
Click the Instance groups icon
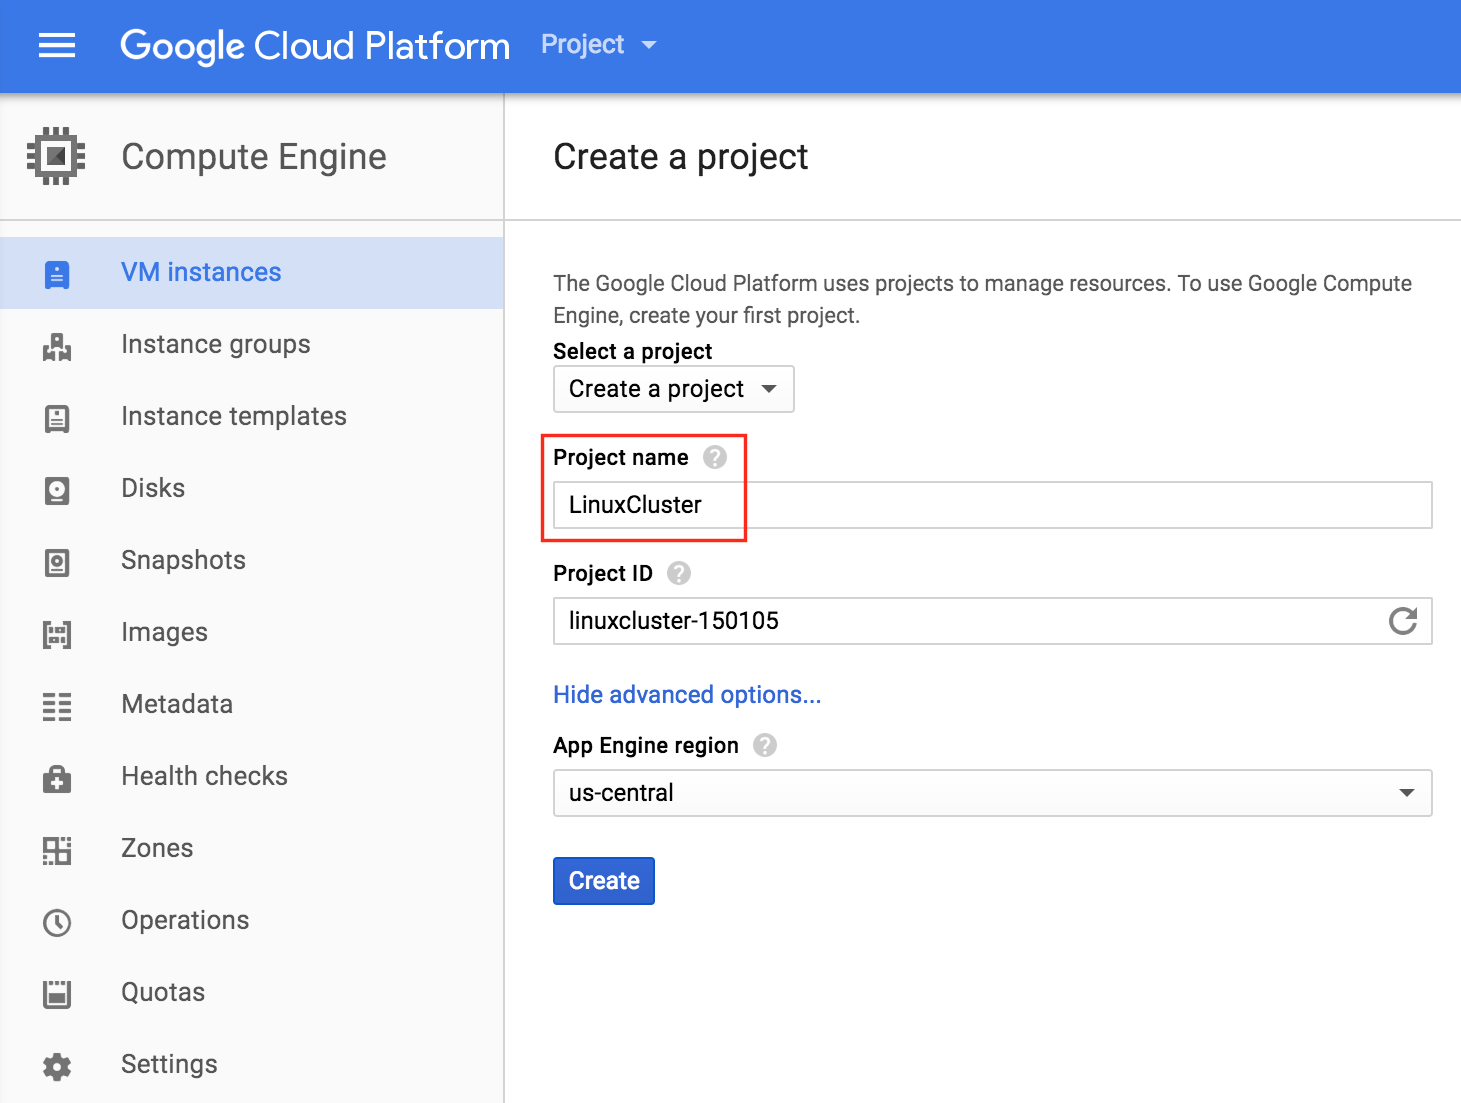57,346
